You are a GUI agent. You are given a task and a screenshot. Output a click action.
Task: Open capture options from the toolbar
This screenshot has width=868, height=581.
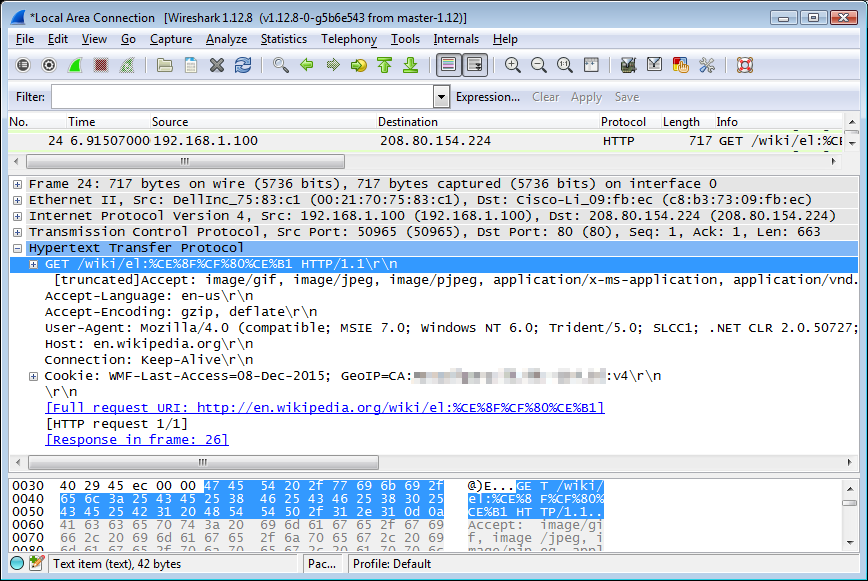pyautogui.click(x=49, y=65)
